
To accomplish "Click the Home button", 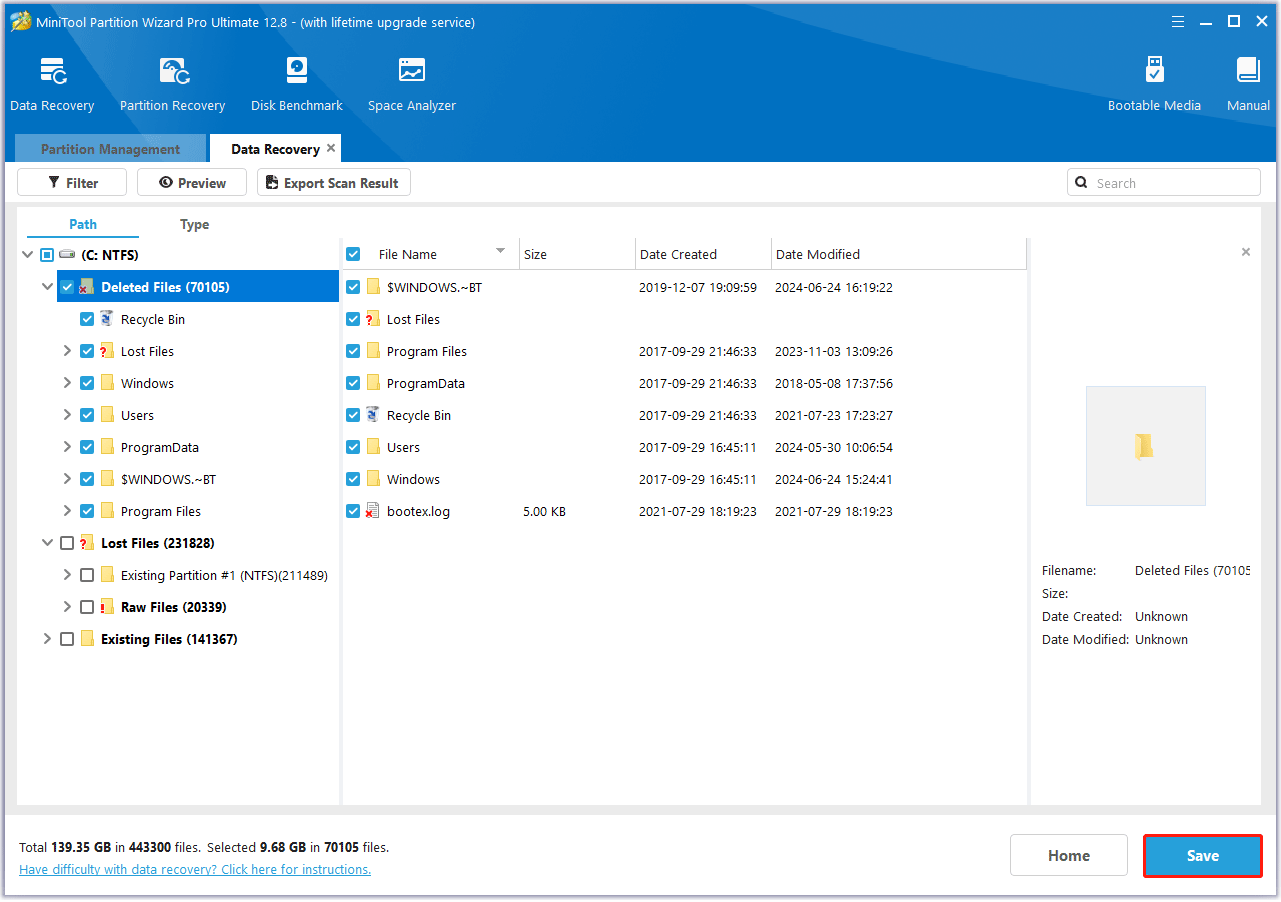I will [x=1069, y=855].
